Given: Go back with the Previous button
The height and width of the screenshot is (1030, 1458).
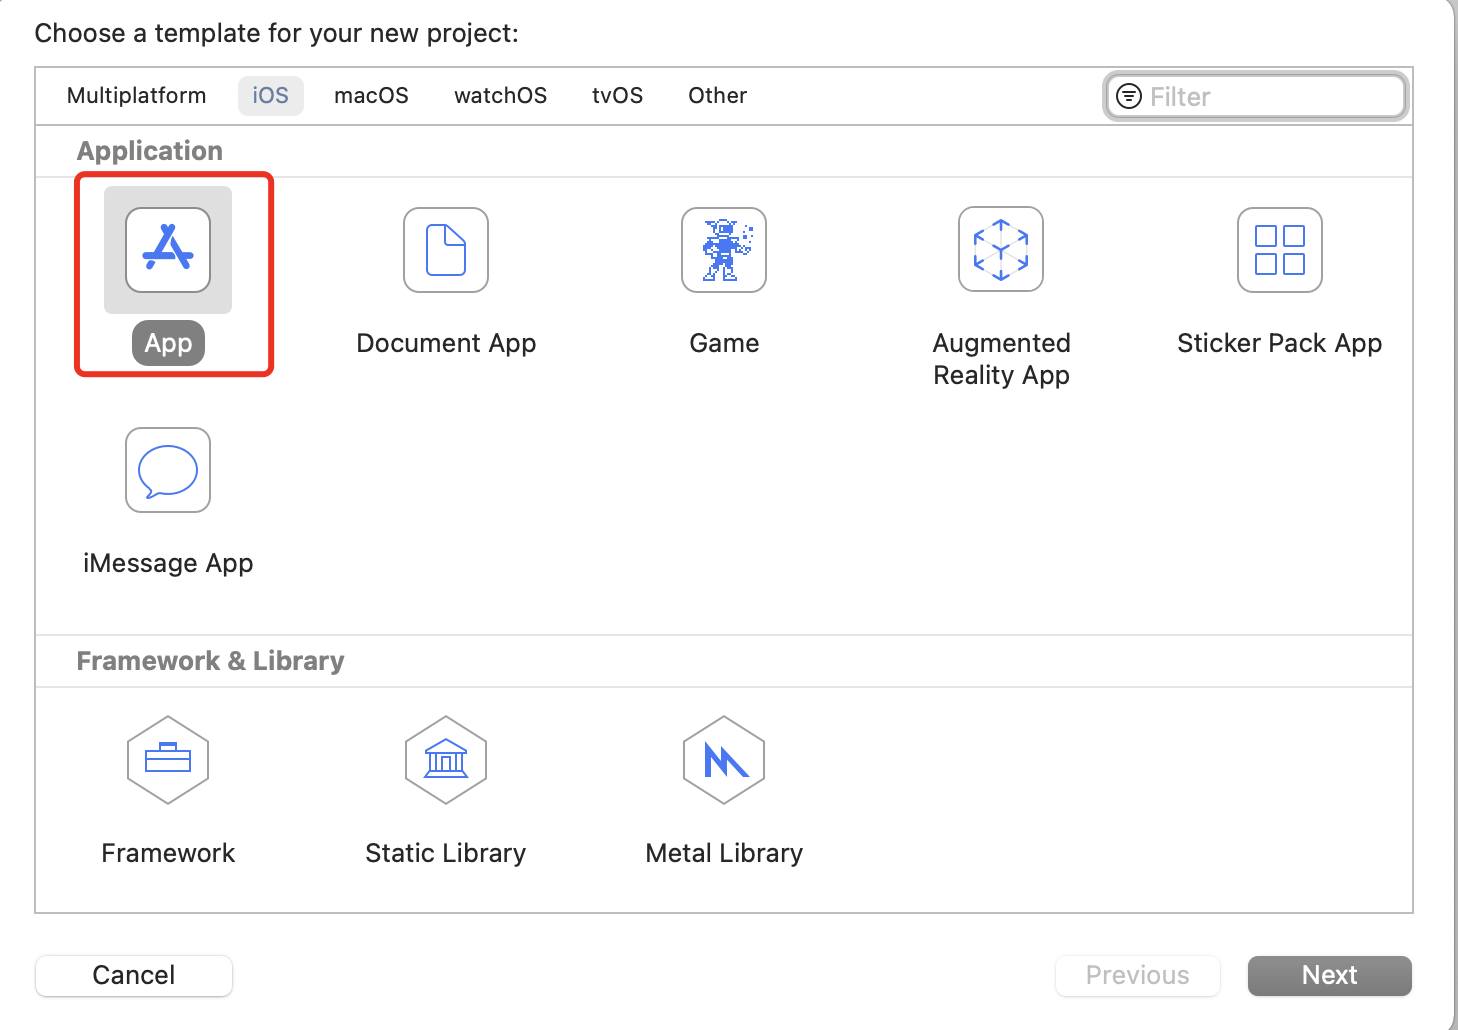Looking at the screenshot, I should pyautogui.click(x=1138, y=975).
